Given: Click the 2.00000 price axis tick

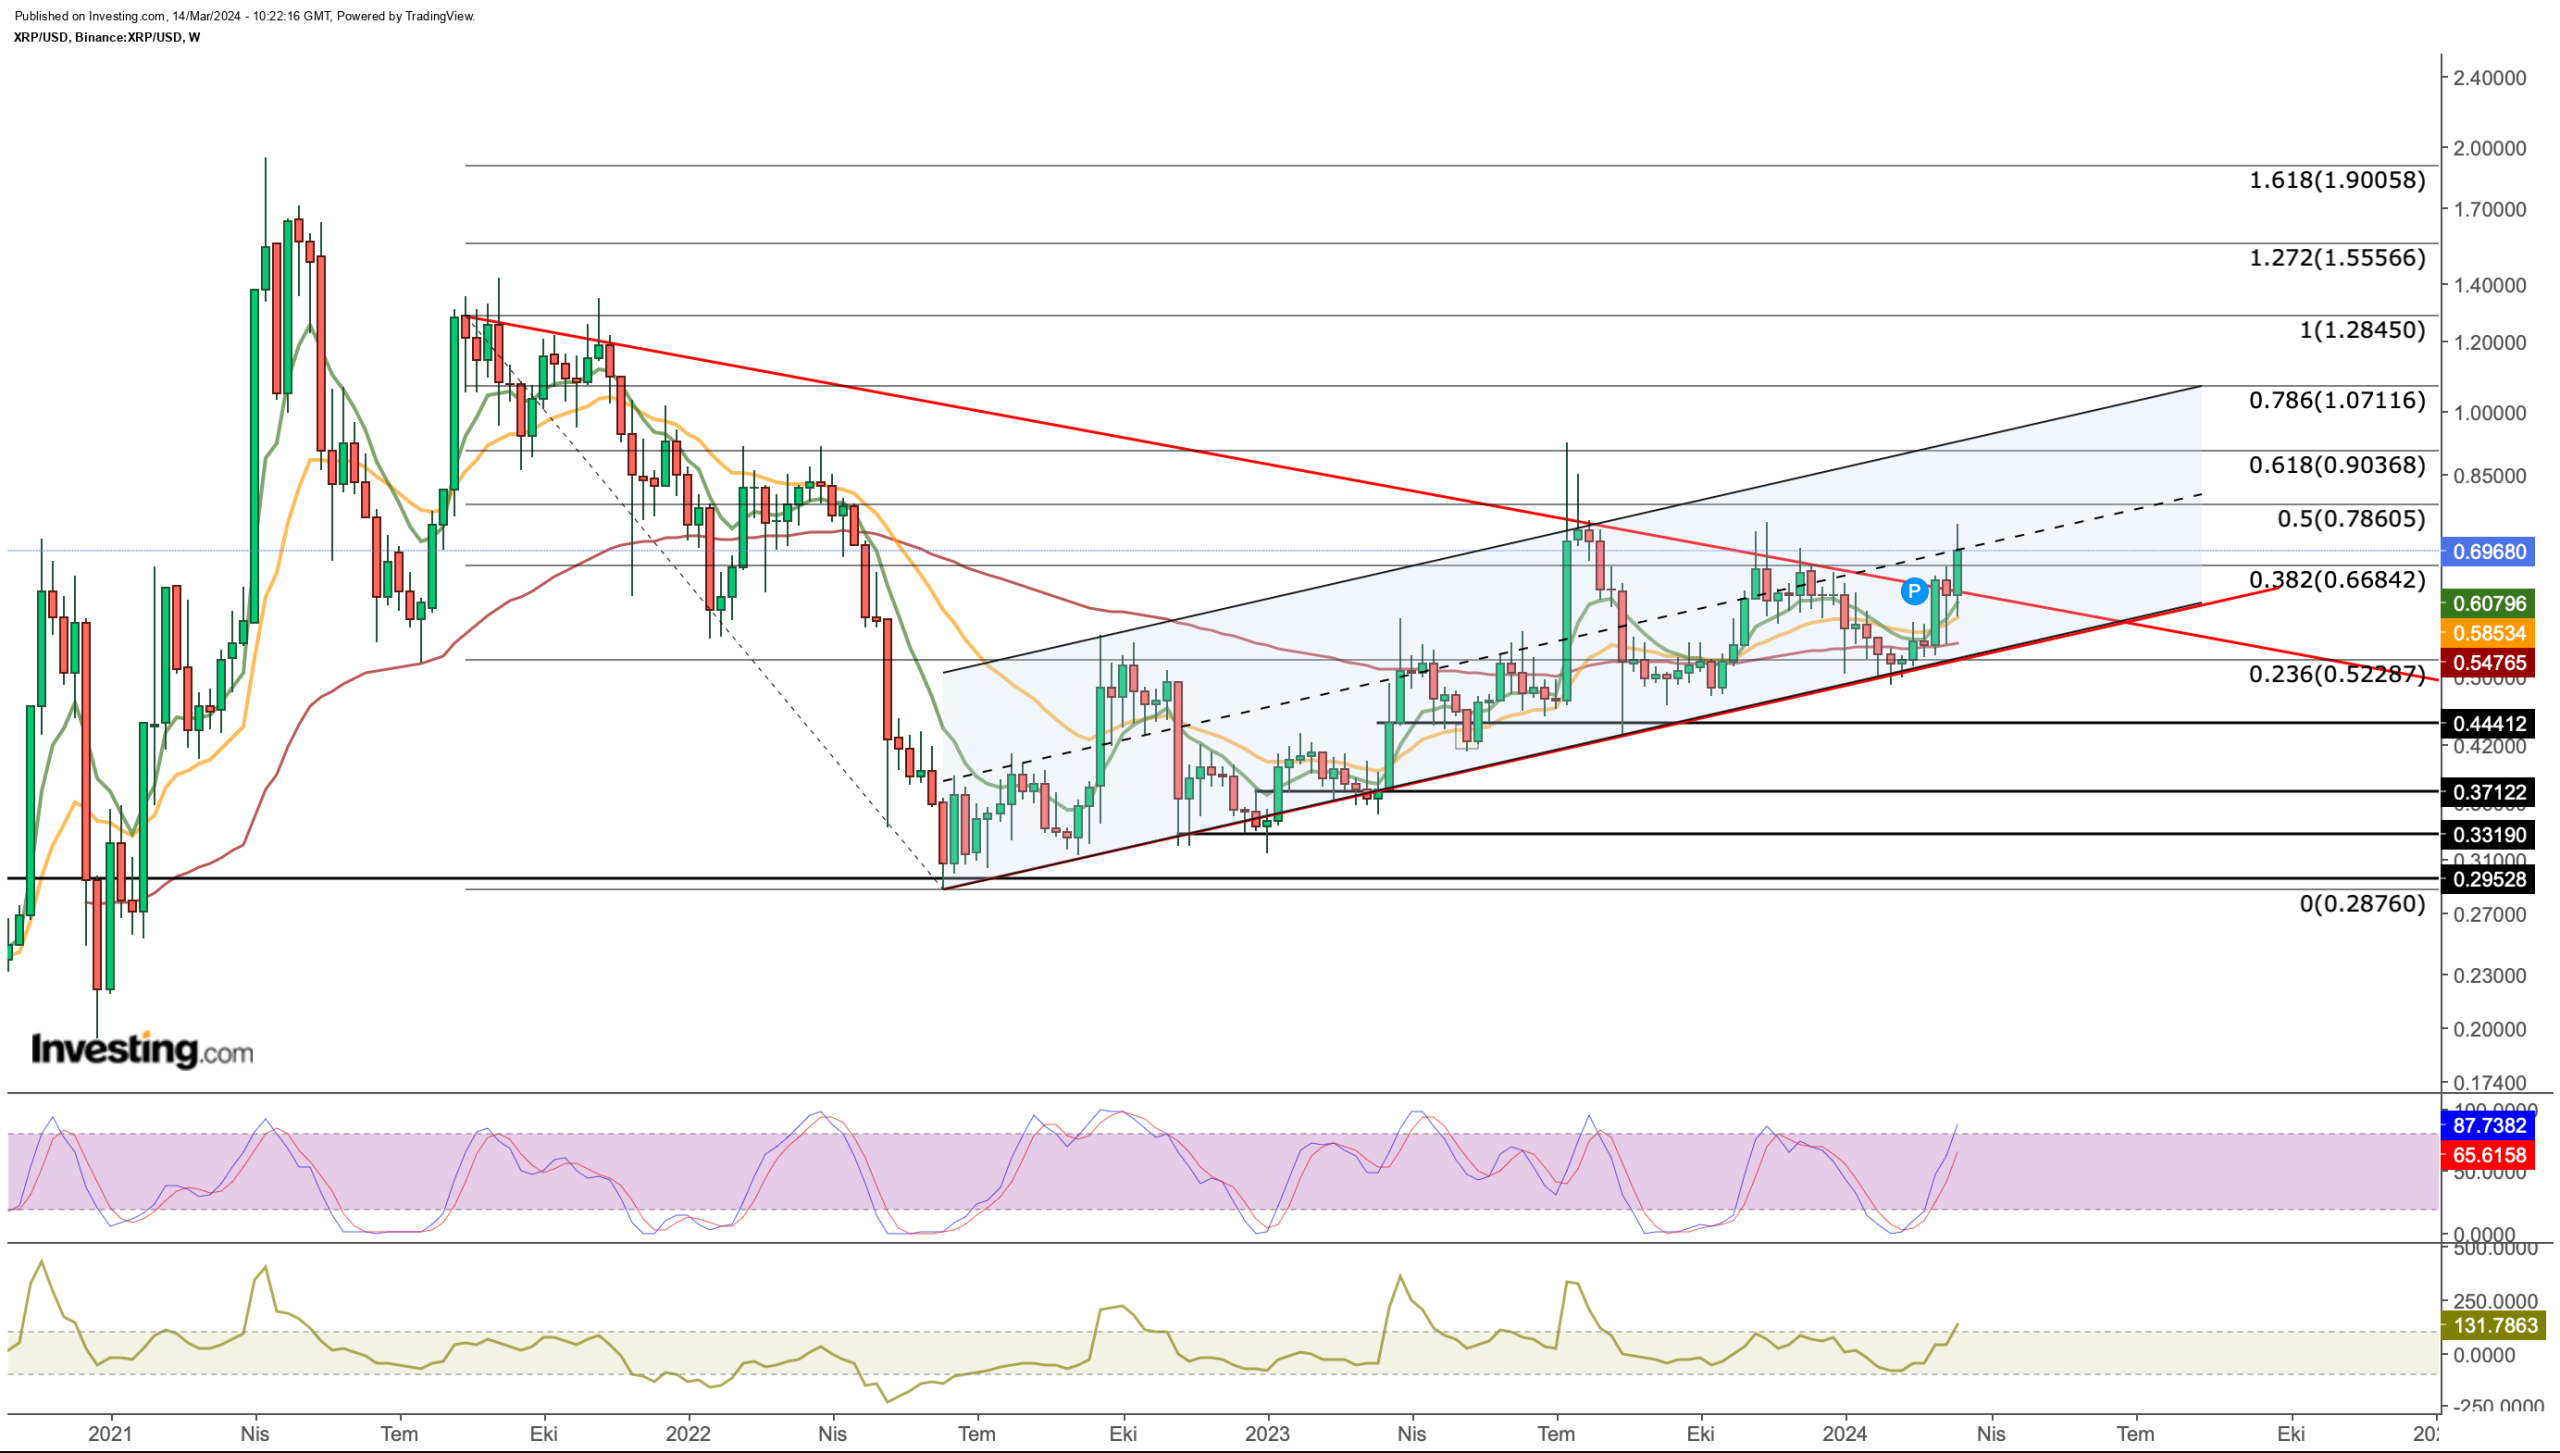Looking at the screenshot, I should [x=2489, y=148].
